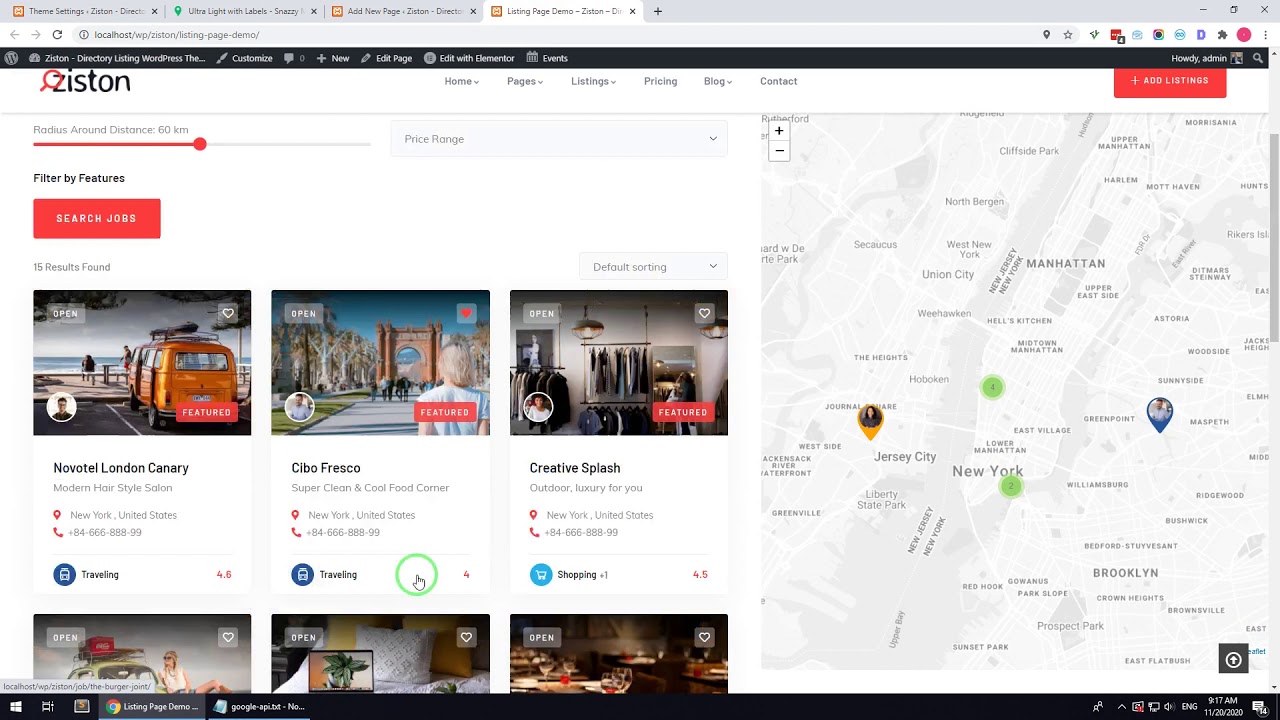Click the Traveling category icon on Cibo Fresco
1280x720 pixels.
point(302,575)
